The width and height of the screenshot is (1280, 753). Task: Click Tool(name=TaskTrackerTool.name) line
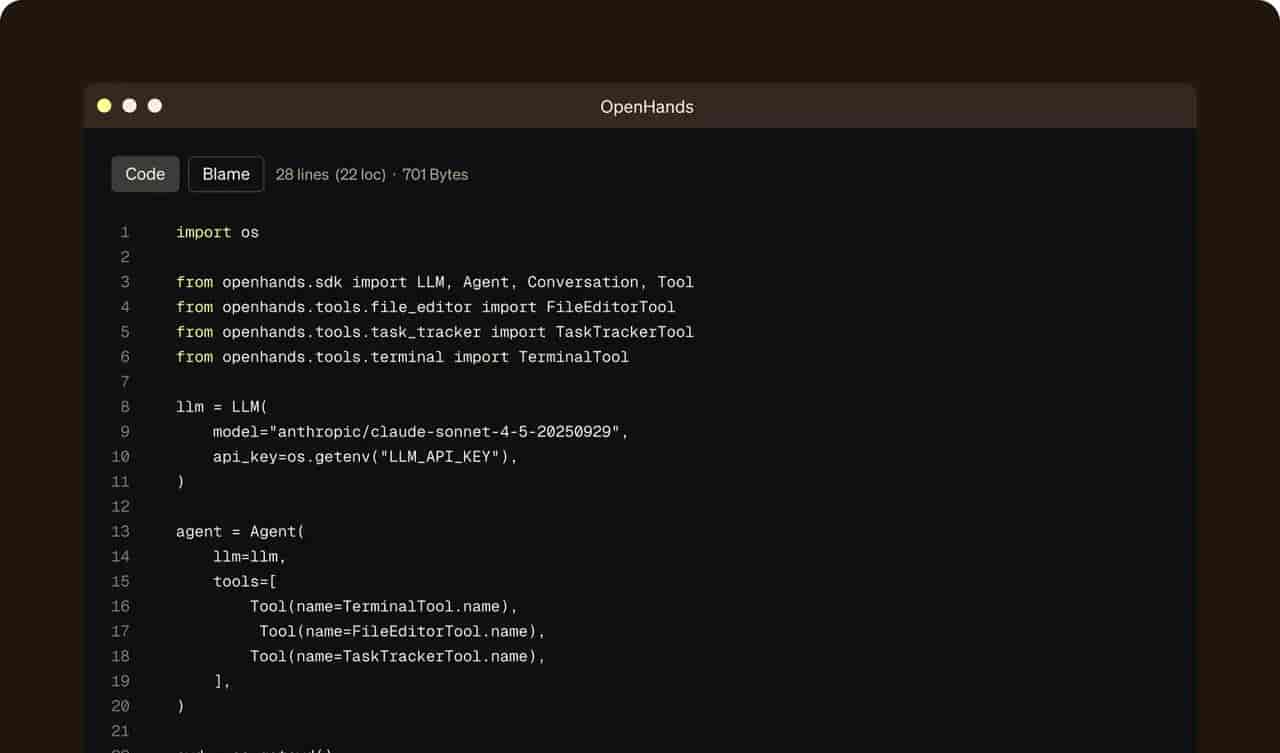tap(398, 657)
